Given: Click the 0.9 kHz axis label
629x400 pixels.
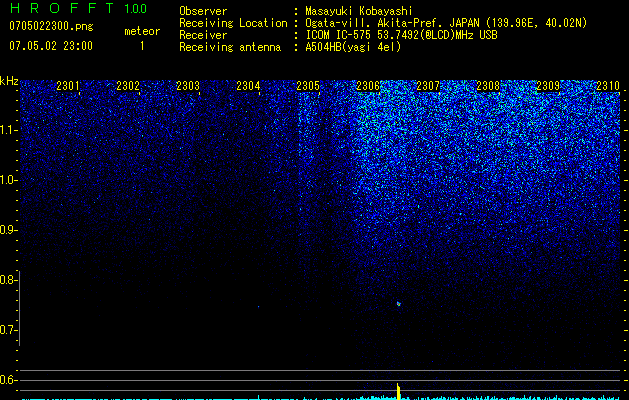Looking at the screenshot, I should point(9,230).
